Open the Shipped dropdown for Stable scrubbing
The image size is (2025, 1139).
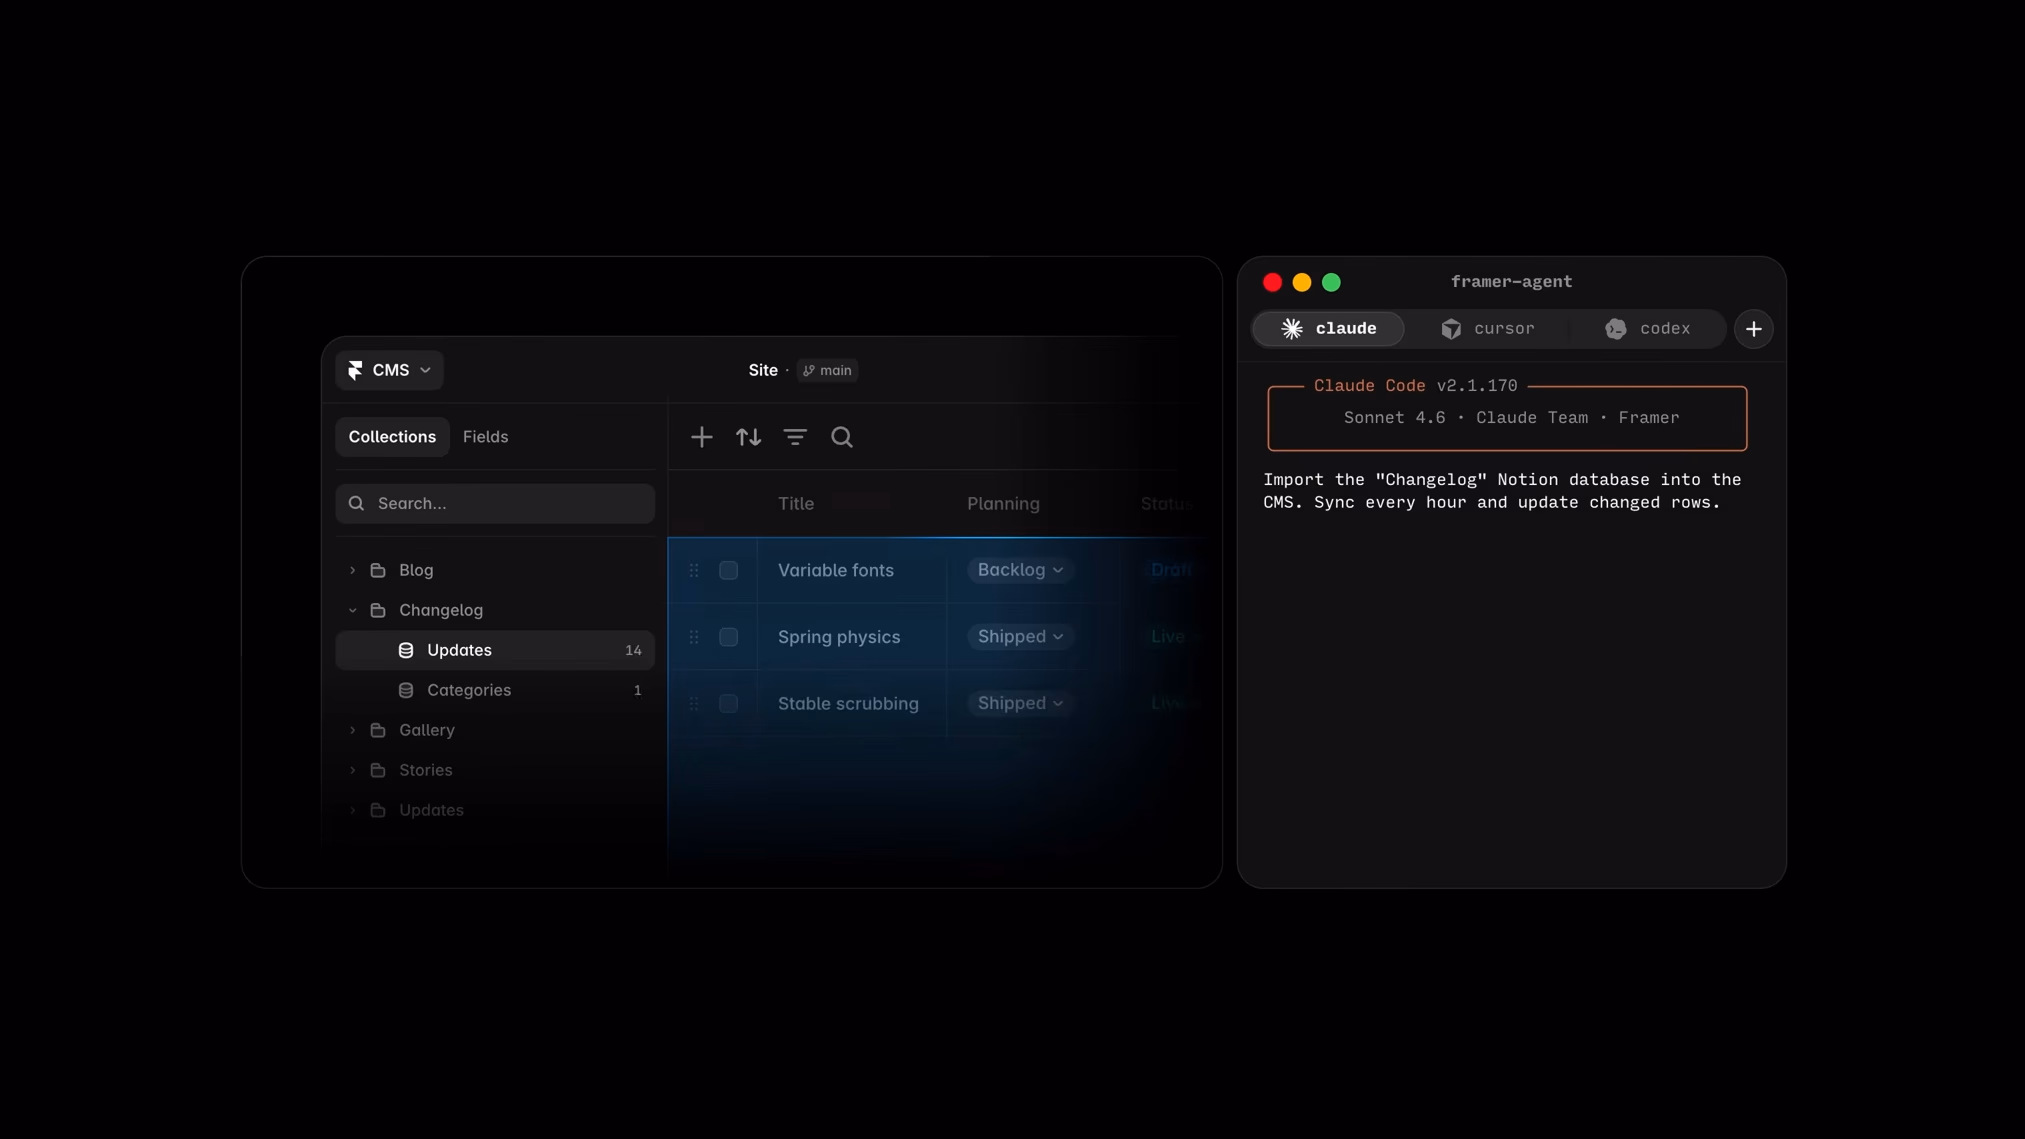pos(1020,704)
